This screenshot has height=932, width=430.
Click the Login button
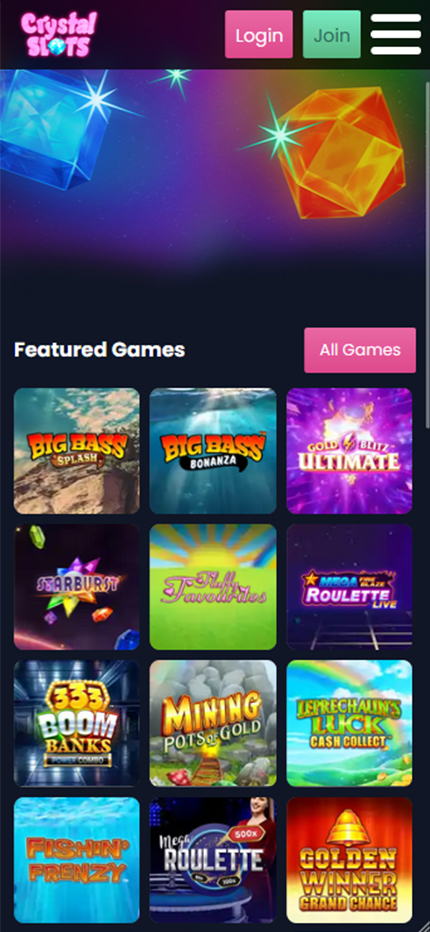259,34
